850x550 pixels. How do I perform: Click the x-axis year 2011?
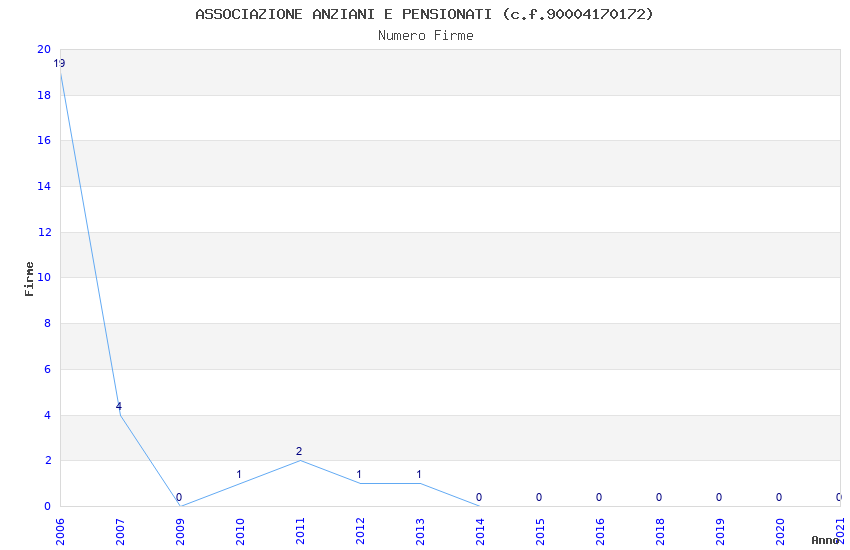300,532
